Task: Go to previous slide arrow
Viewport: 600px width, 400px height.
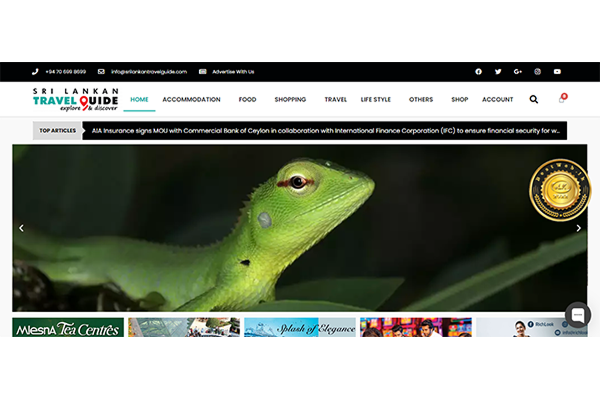Action: (22, 228)
